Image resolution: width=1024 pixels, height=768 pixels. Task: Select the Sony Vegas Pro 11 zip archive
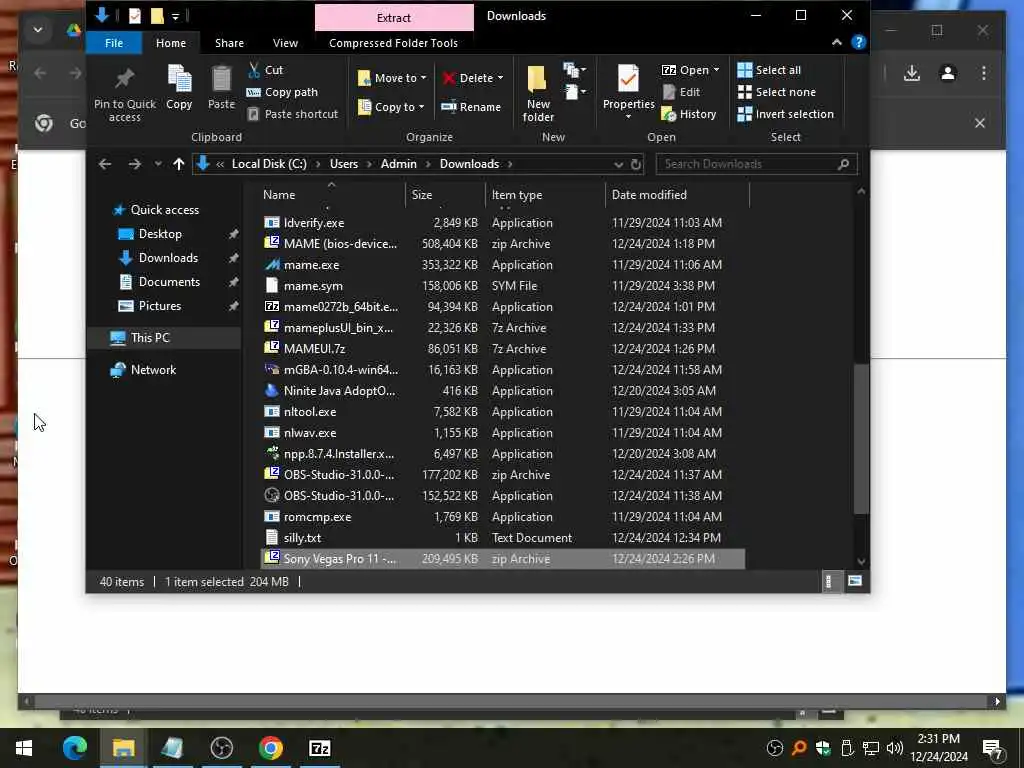[503, 558]
